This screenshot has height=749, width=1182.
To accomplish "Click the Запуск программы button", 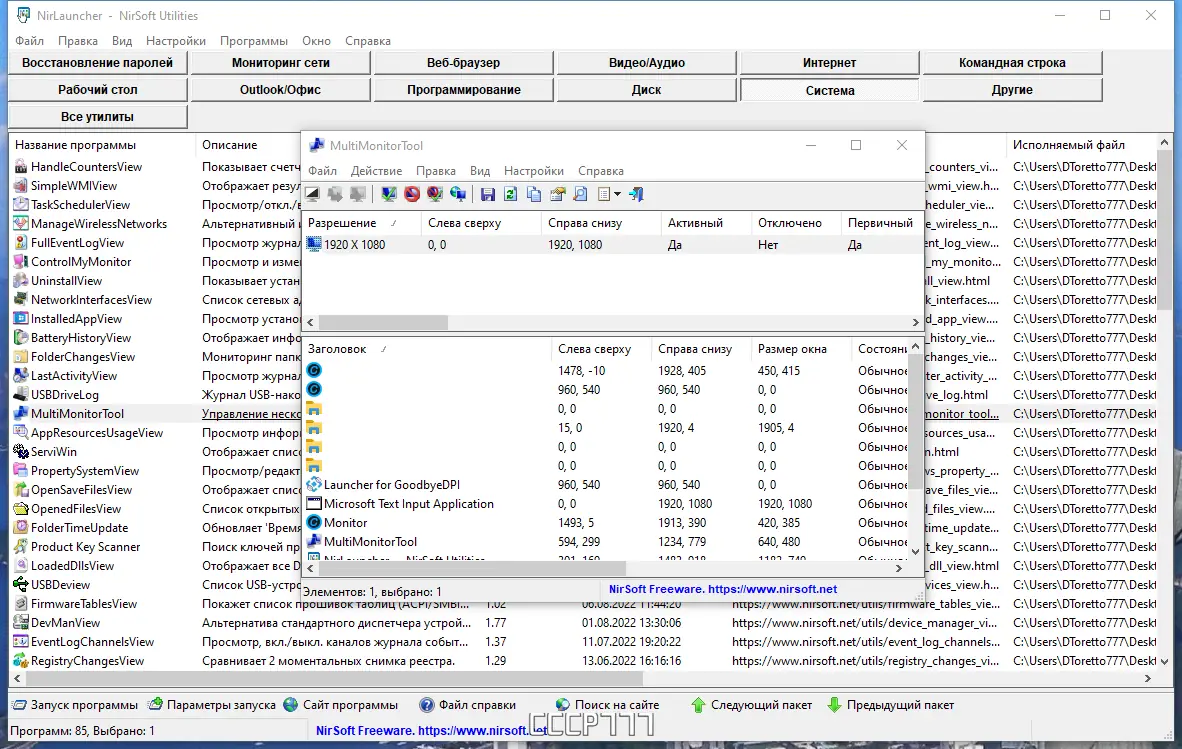I will click(x=75, y=705).
